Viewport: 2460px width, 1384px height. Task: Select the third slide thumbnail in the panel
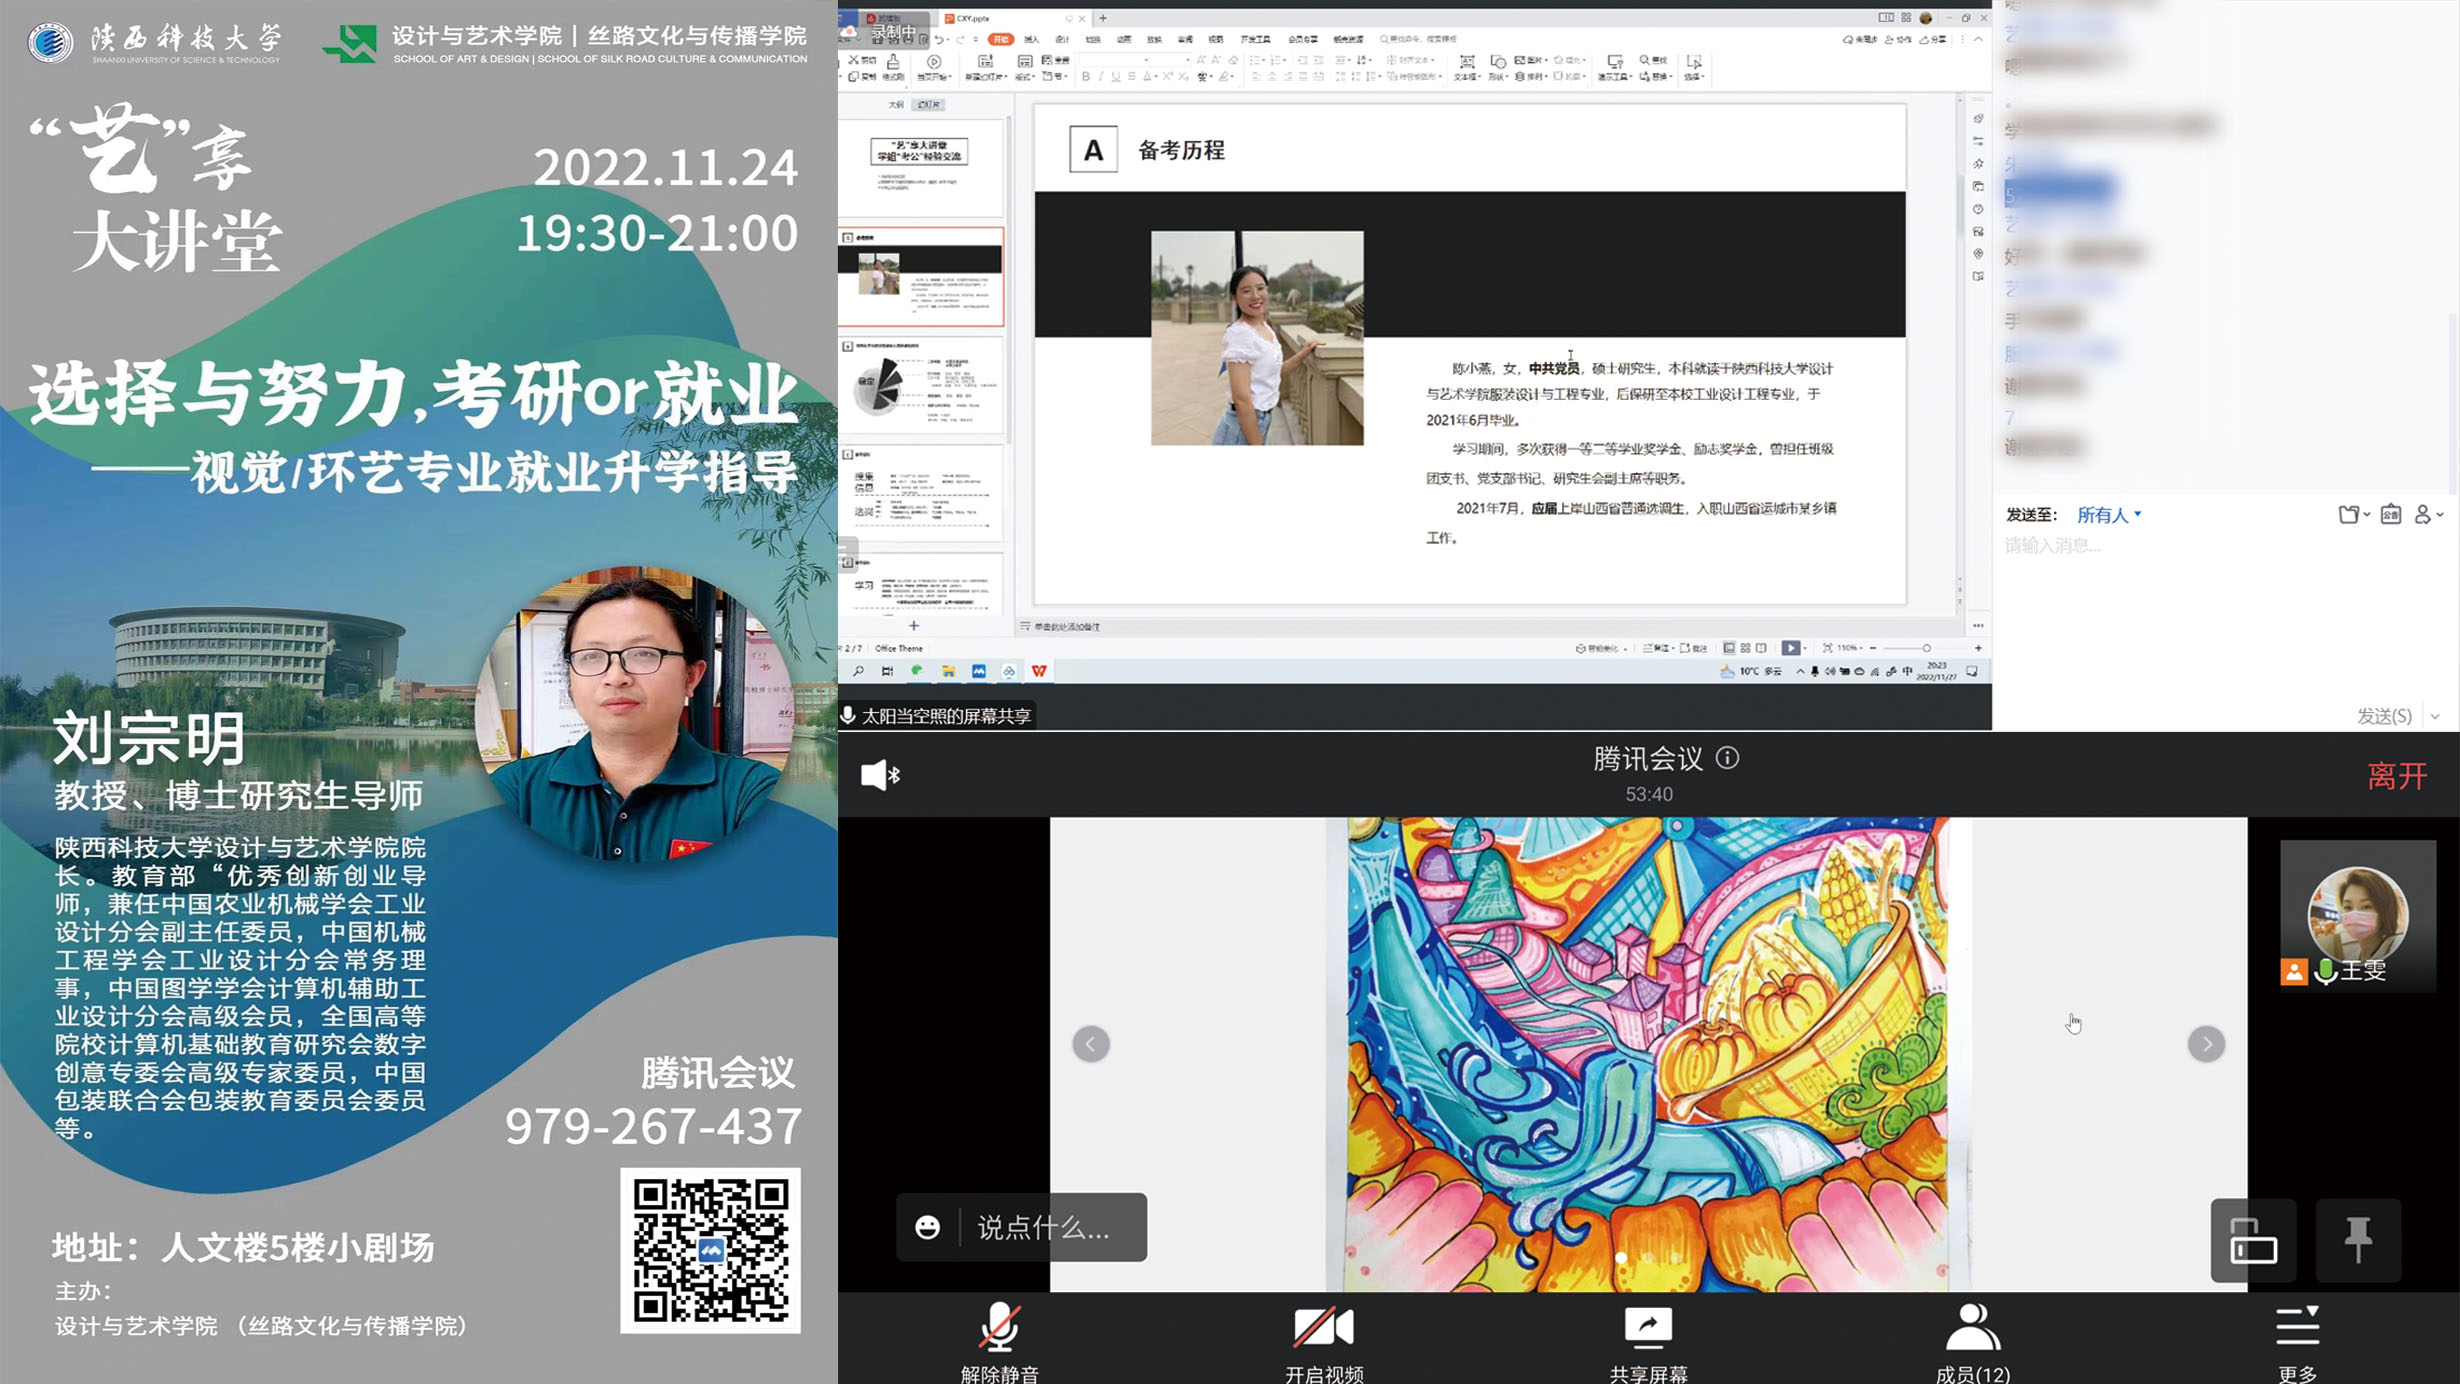tap(921, 385)
